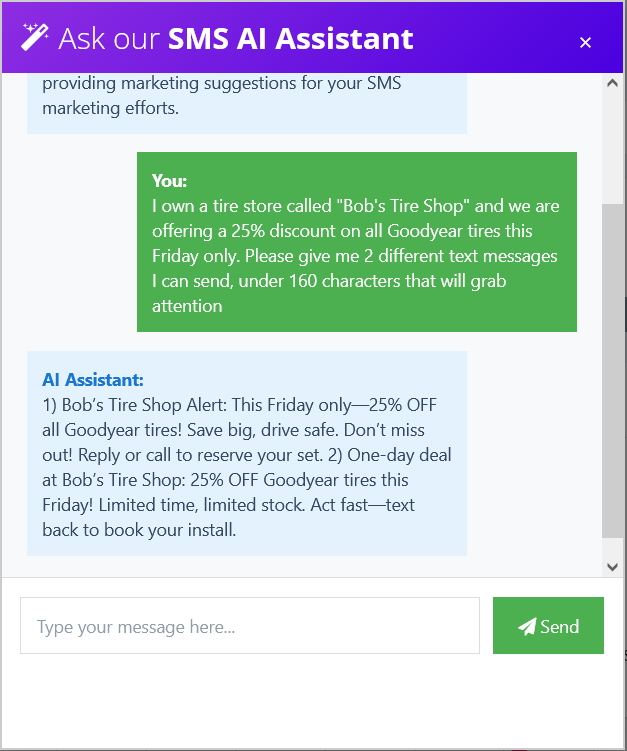
Task: Click the "You:" sender label
Action: [x=170, y=181]
